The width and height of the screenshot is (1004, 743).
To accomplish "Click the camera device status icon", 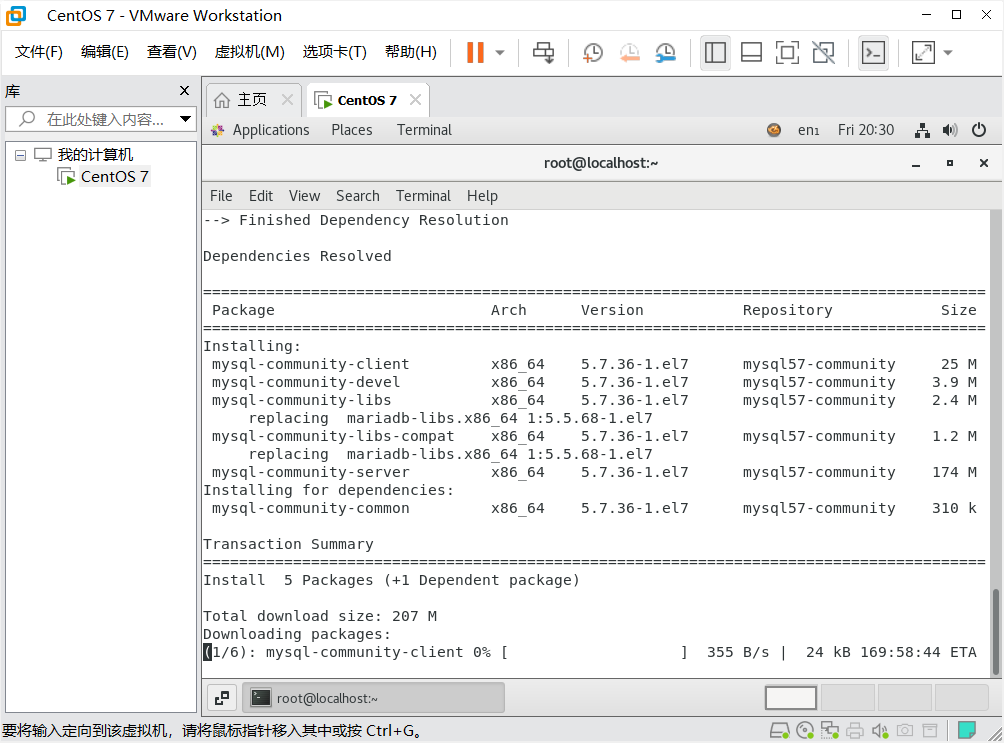I will (x=905, y=730).
